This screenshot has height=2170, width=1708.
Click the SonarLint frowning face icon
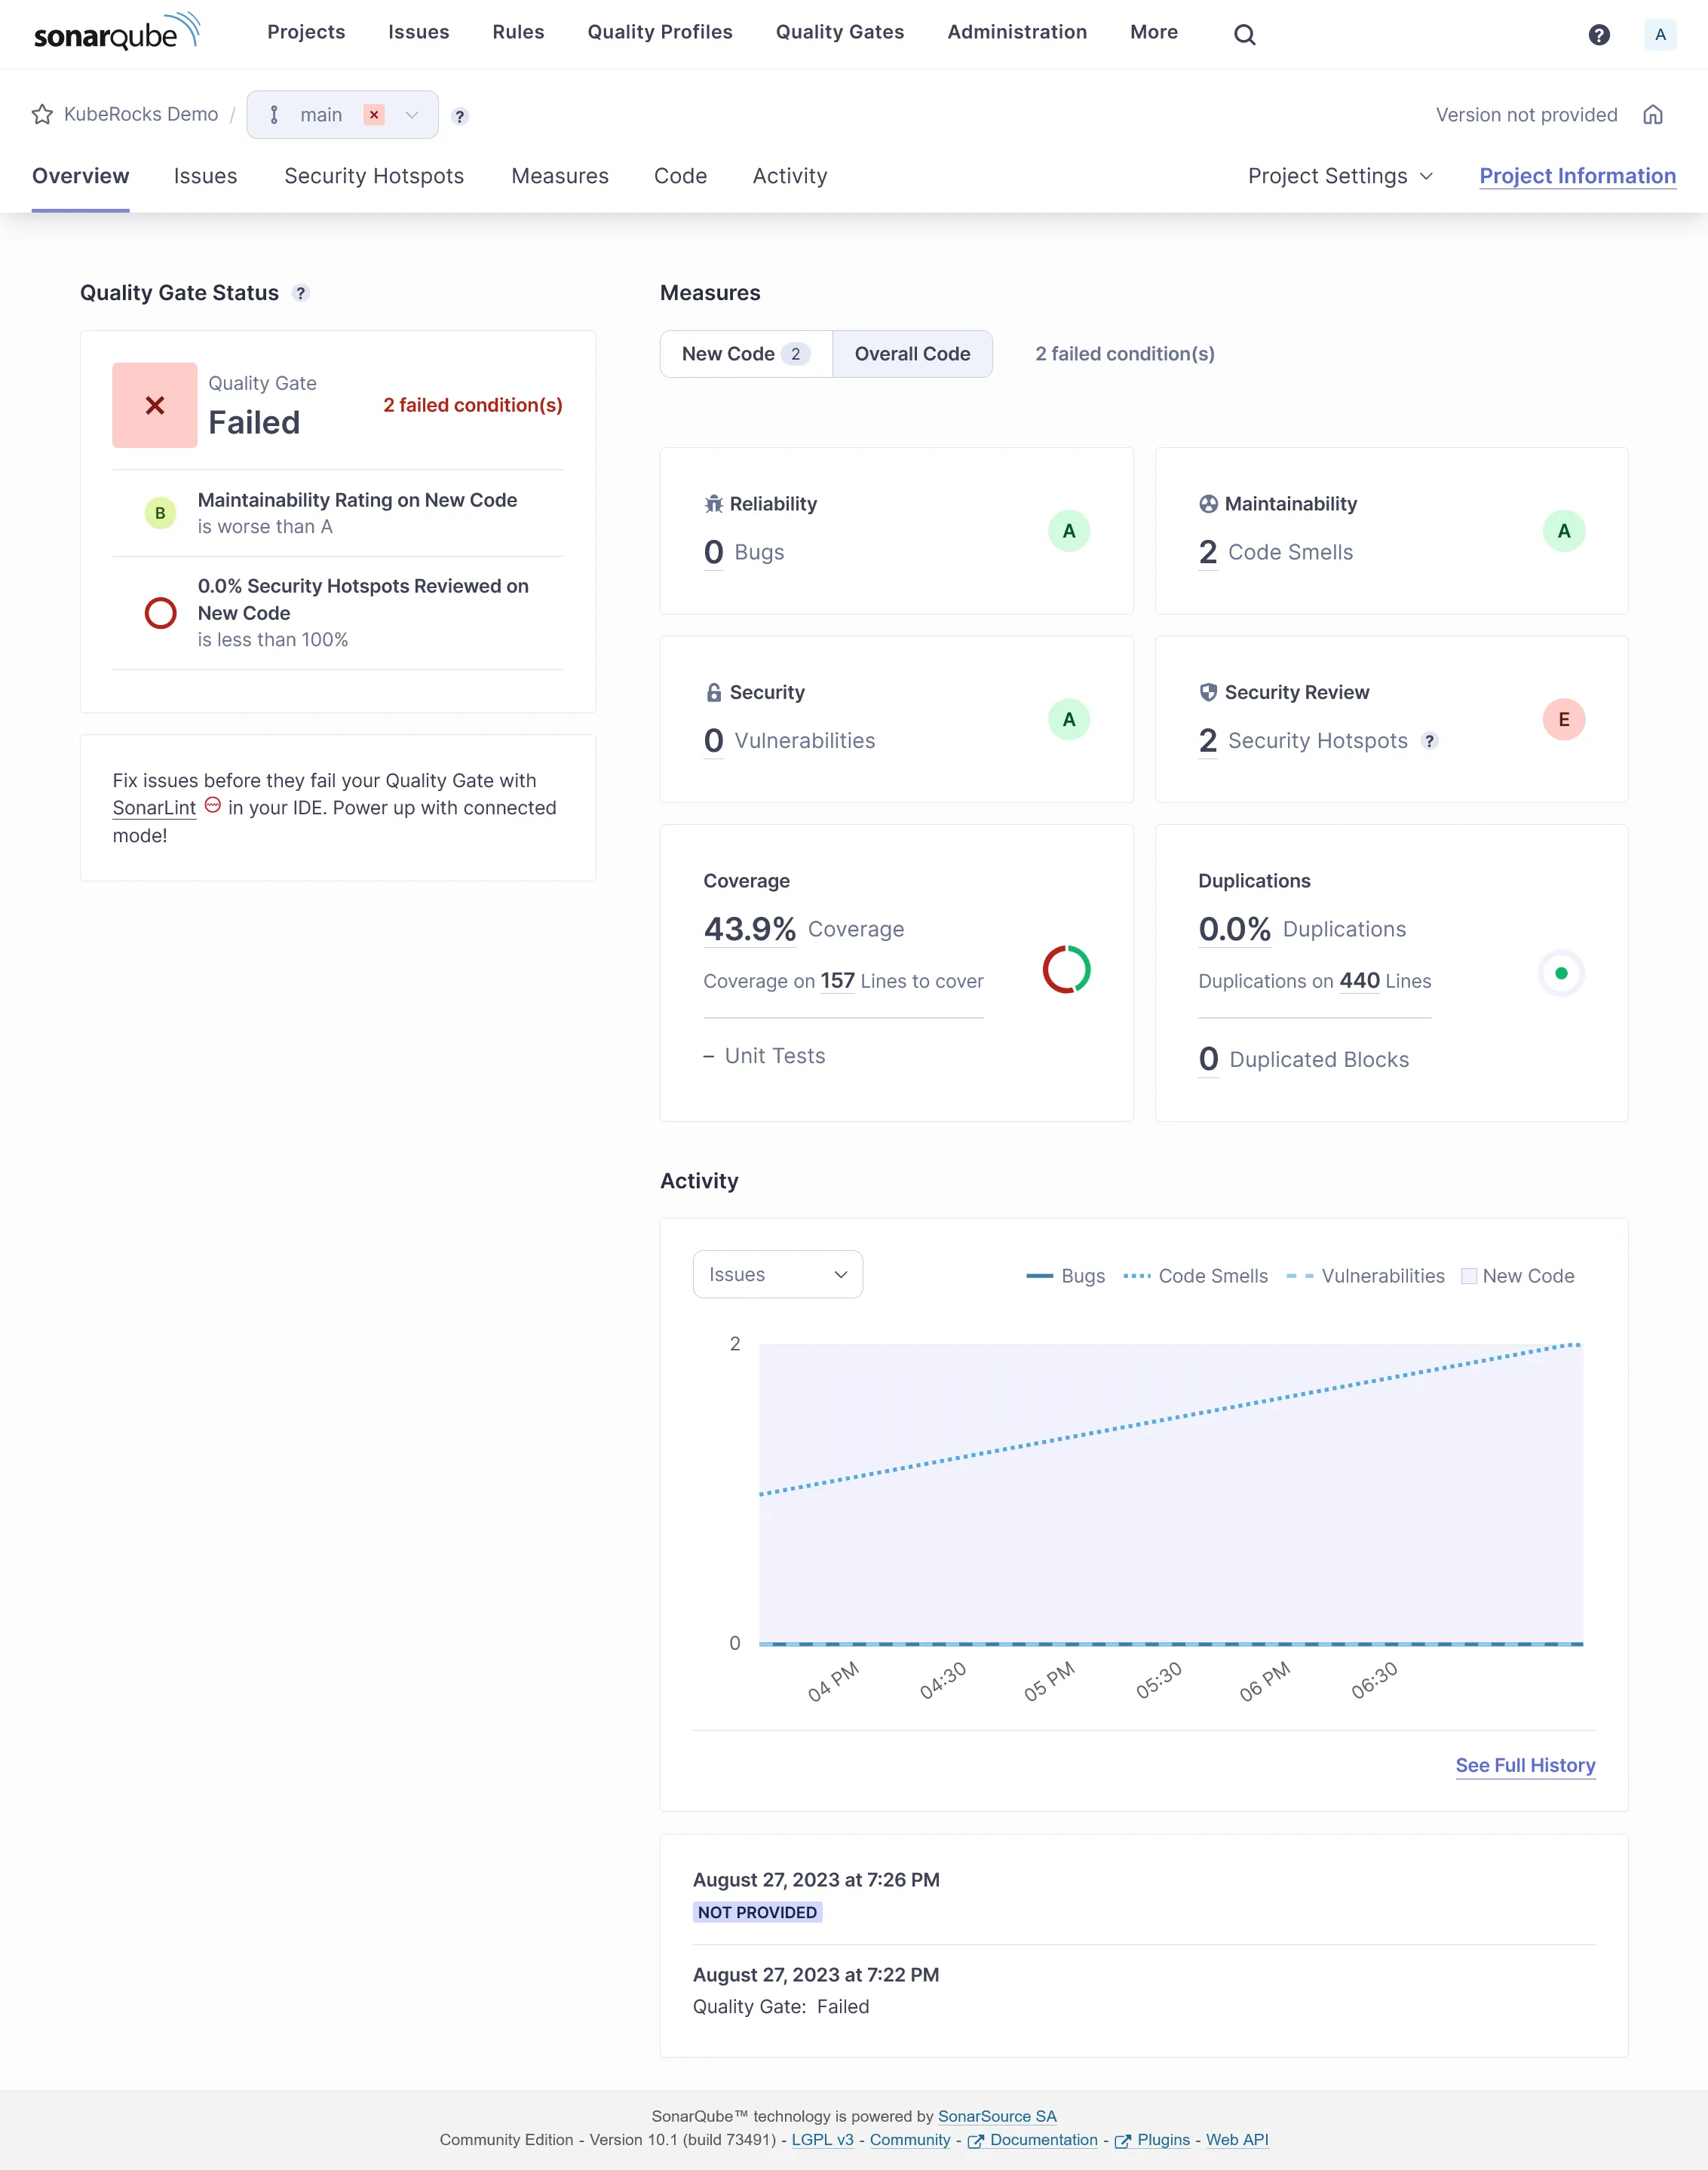(213, 805)
